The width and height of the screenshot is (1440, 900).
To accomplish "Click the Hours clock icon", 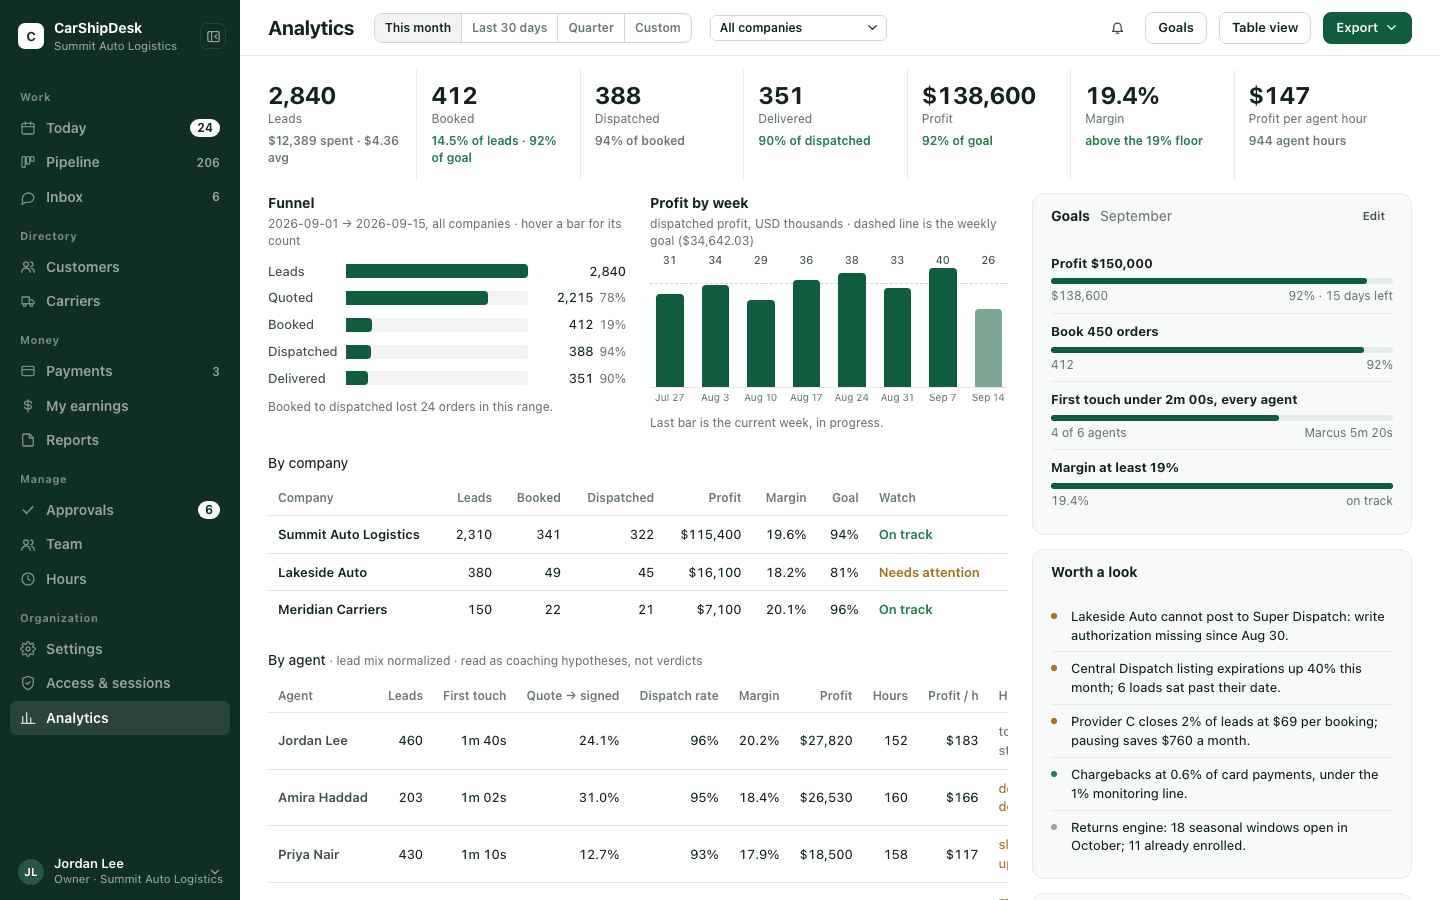I will [x=28, y=579].
